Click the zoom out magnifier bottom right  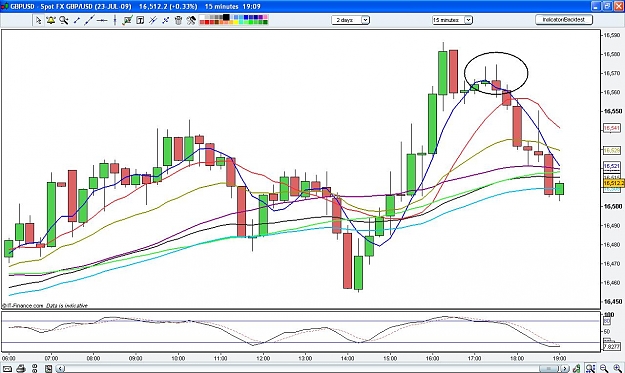[604, 369]
